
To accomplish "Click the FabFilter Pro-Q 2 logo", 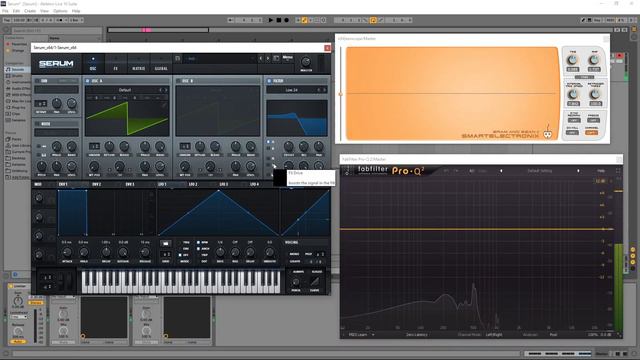I will [x=391, y=170].
